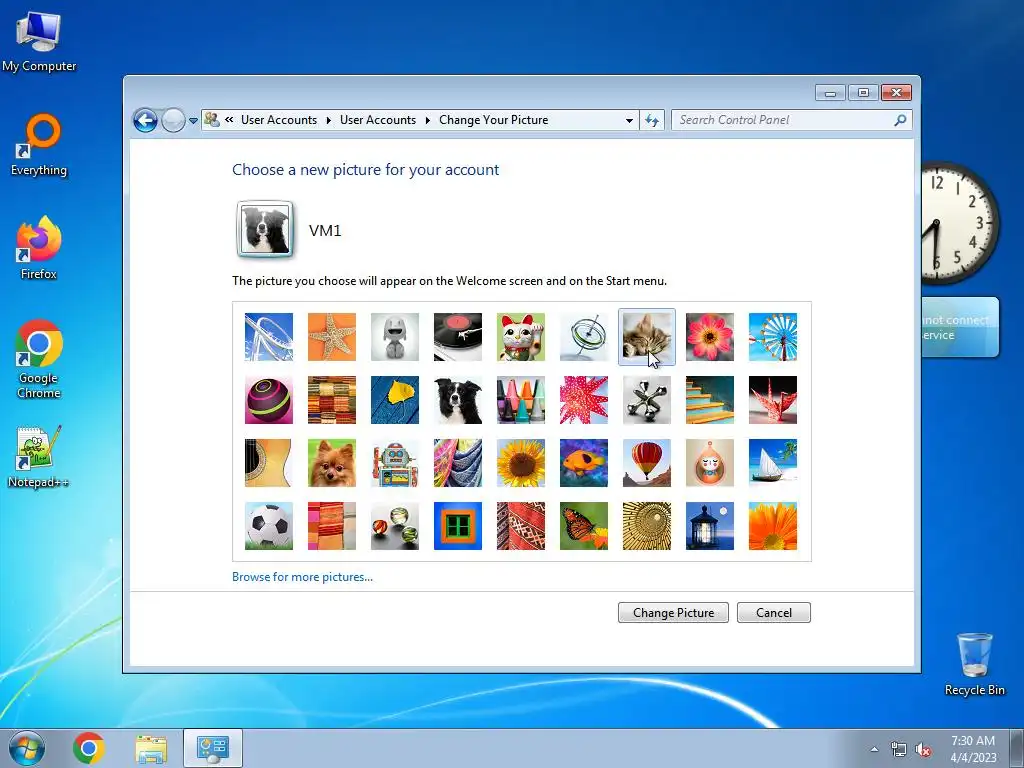Click the desktop clock gadget
Screen dimensions: 1024x768
(959, 223)
